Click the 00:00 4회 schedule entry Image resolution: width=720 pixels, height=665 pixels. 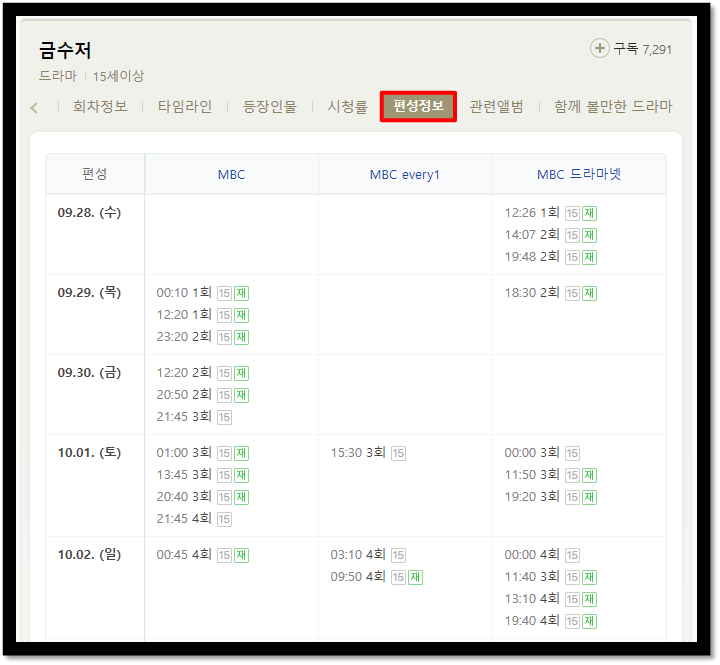(x=532, y=554)
